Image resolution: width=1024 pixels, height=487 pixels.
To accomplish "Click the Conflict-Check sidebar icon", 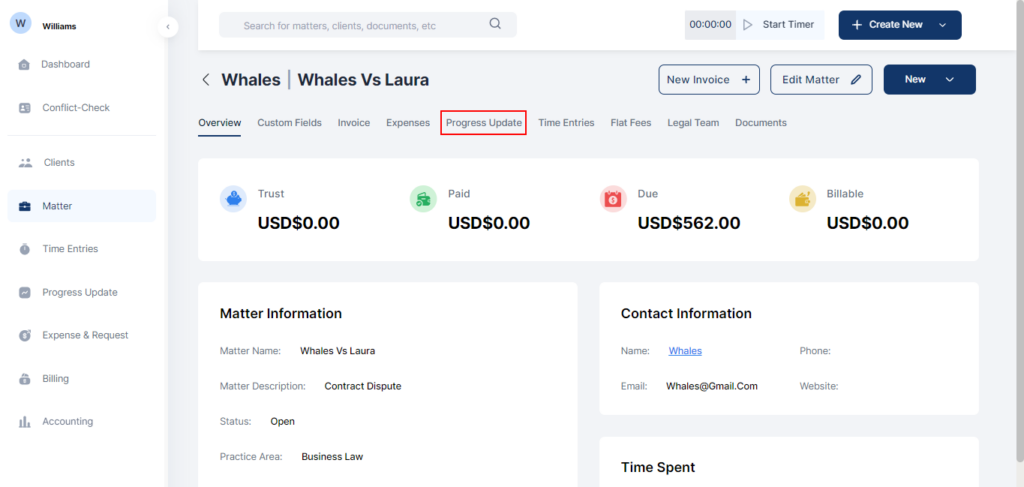I will click(24, 108).
